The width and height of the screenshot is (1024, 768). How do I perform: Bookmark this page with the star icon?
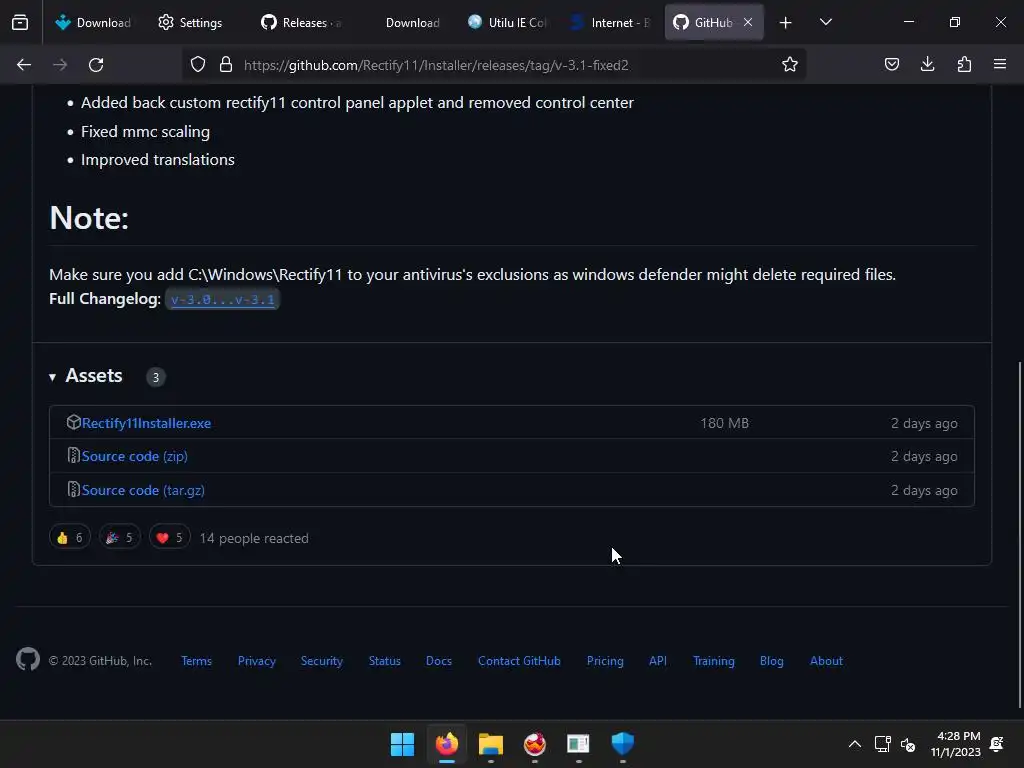pyautogui.click(x=790, y=65)
